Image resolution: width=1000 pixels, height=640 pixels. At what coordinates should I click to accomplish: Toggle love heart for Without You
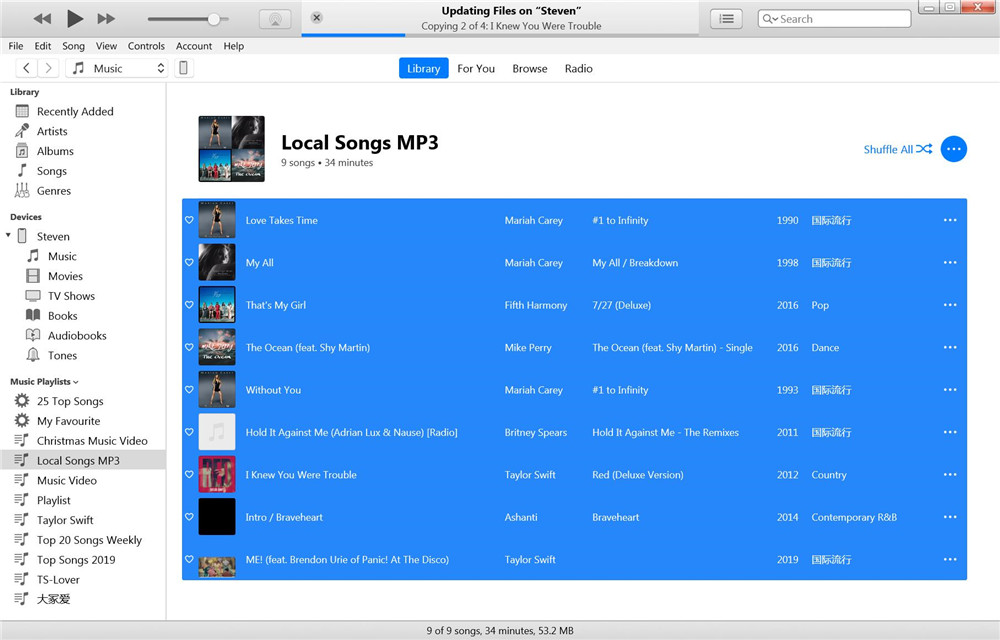coord(189,389)
